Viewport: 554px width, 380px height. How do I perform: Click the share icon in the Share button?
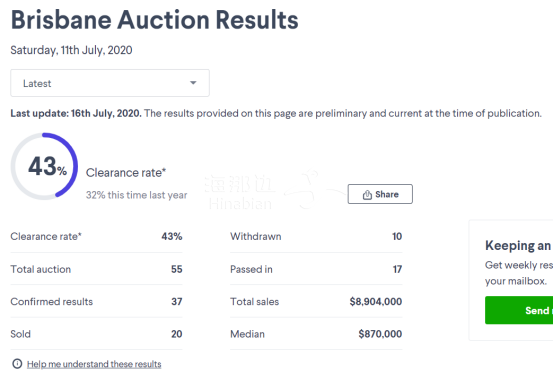click(x=367, y=195)
